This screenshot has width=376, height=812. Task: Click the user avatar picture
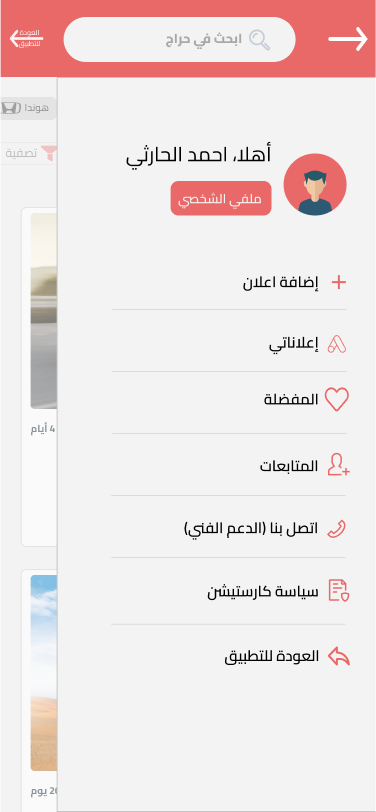(x=315, y=184)
